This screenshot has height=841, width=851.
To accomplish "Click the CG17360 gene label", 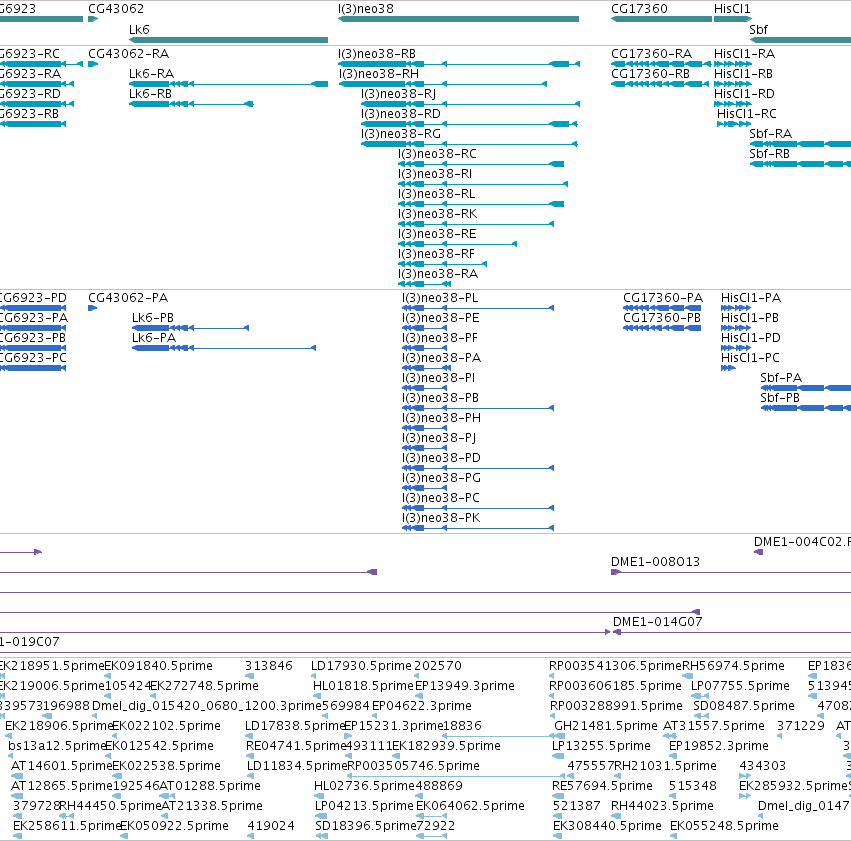I will [x=639, y=9].
